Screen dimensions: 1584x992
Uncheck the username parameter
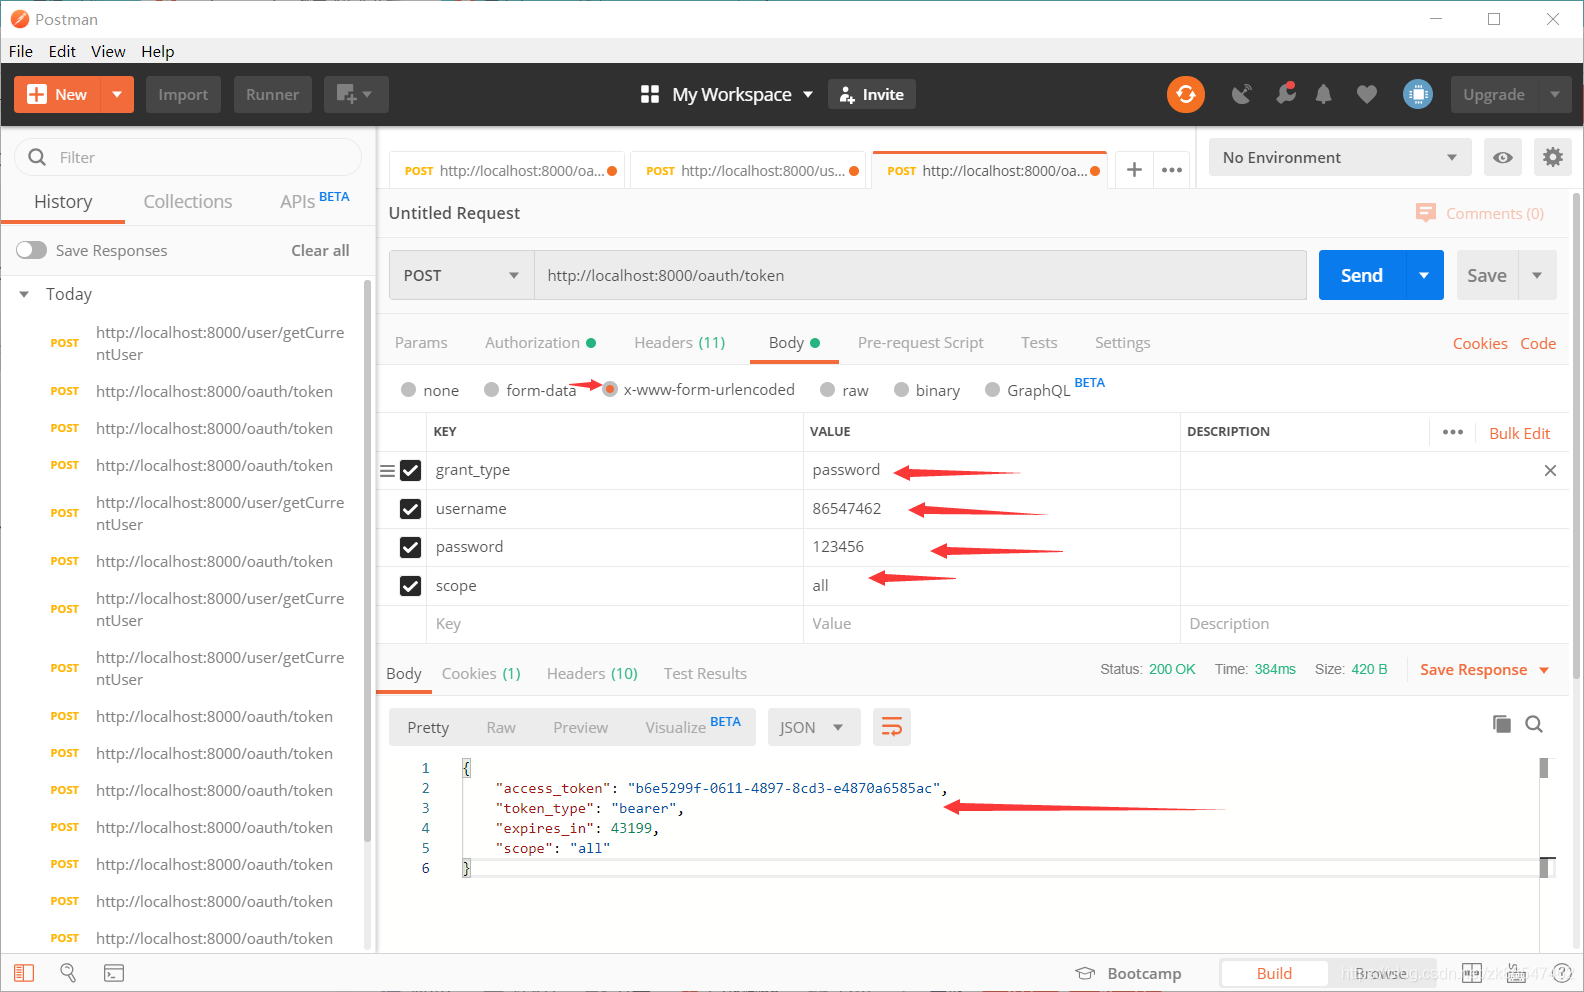click(x=410, y=509)
